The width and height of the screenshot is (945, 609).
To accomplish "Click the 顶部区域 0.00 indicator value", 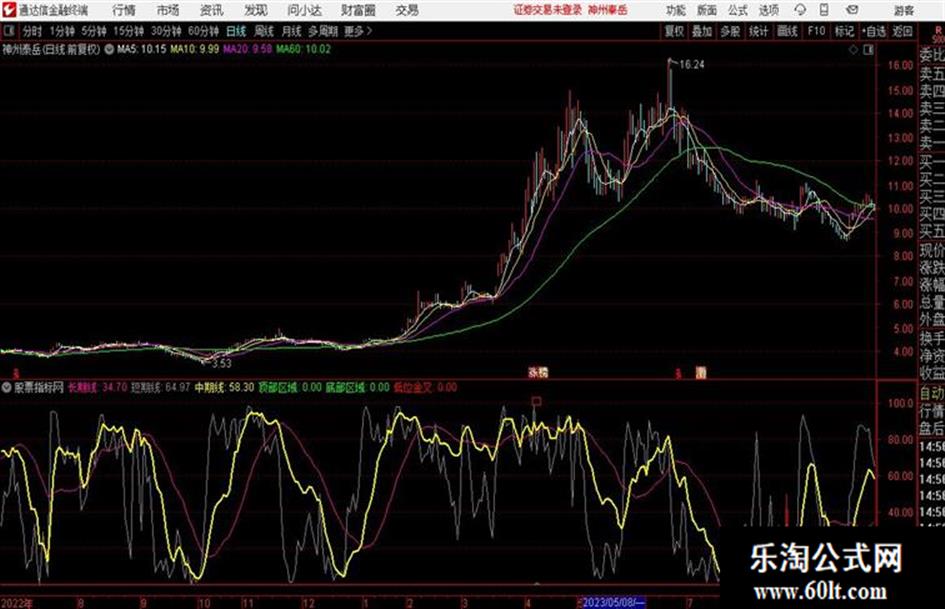I will coord(290,388).
